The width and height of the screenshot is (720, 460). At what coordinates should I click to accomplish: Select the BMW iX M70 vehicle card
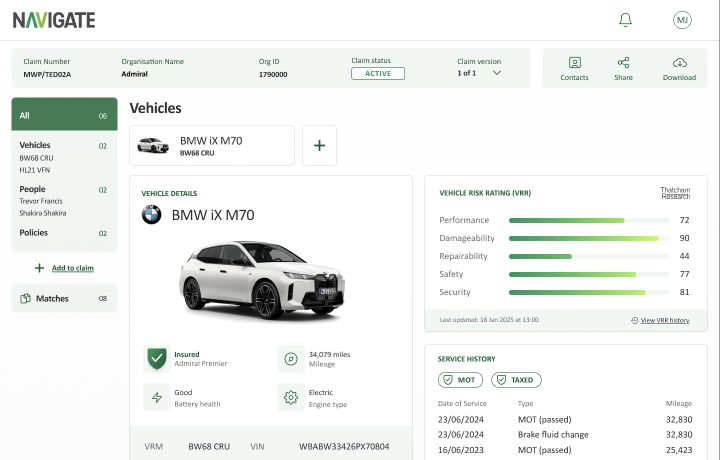212,146
